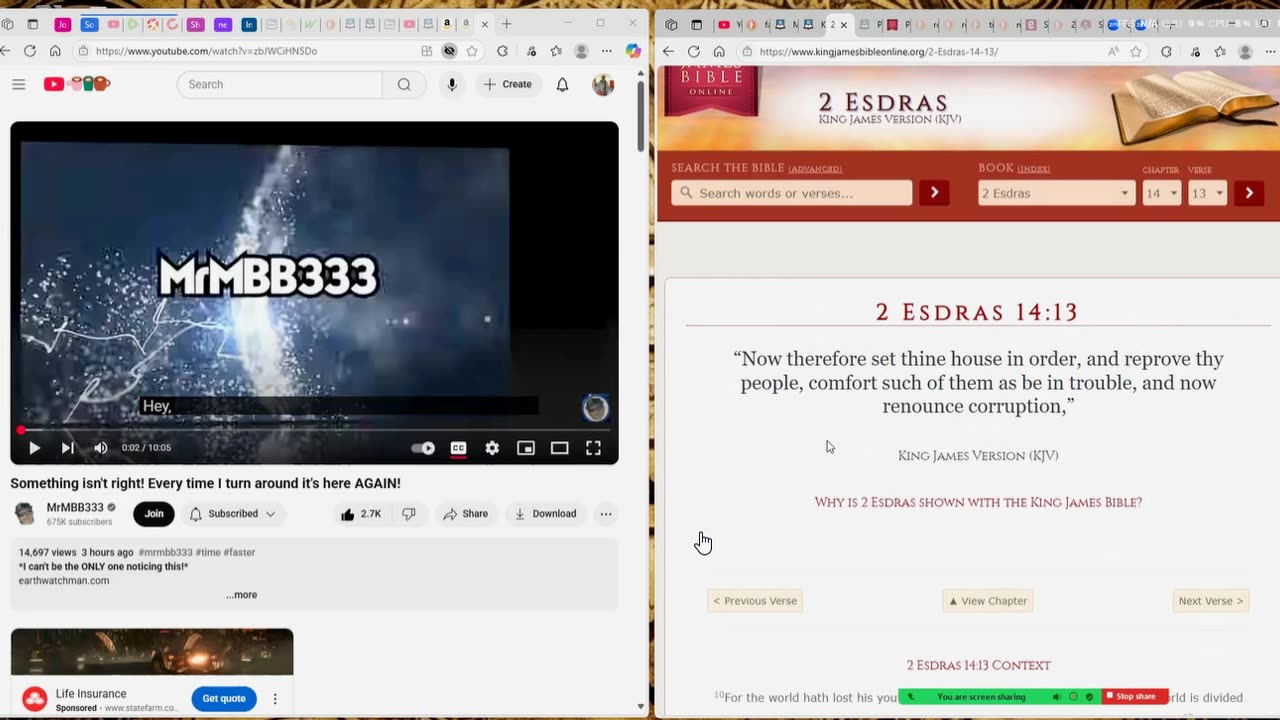Open the Advanced search link
The width and height of the screenshot is (1280, 720).
point(815,169)
